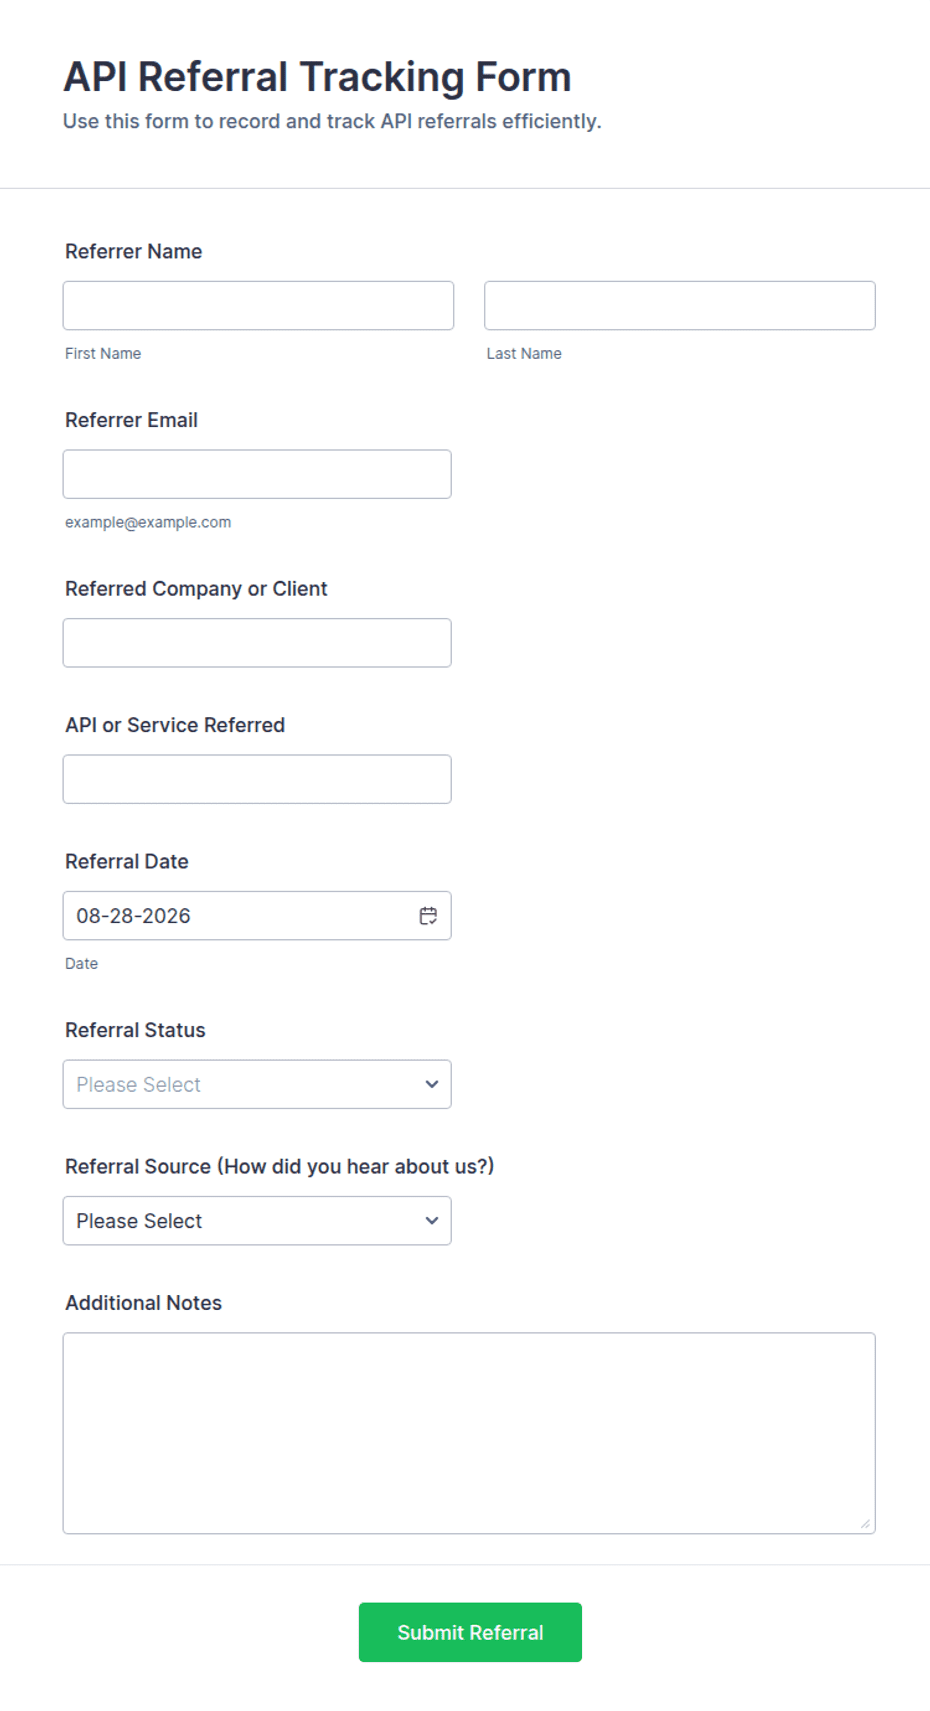
Task: Click the Referral Source dropdown chevron
Action: tap(432, 1221)
